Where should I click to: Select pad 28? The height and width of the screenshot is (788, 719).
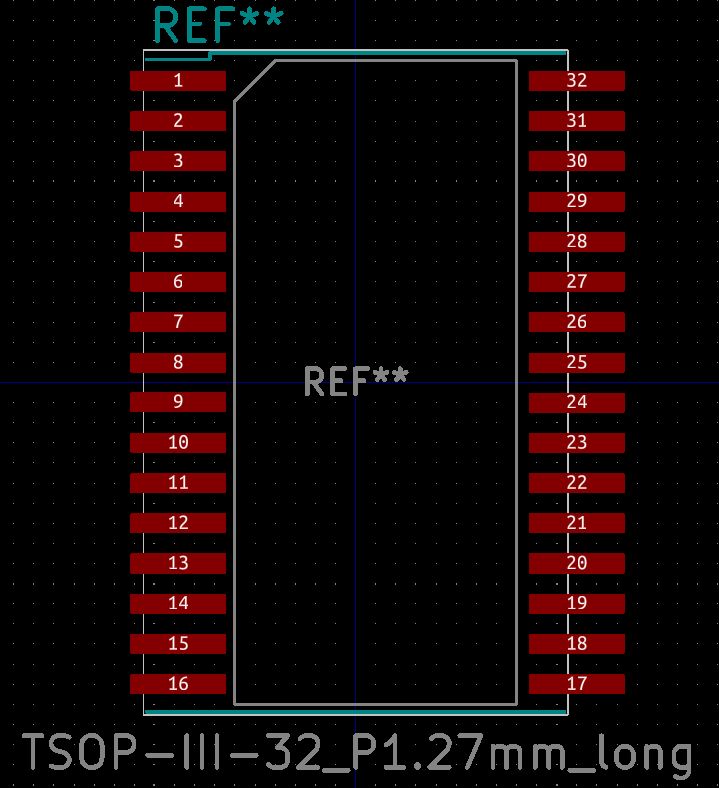pyautogui.click(x=577, y=241)
